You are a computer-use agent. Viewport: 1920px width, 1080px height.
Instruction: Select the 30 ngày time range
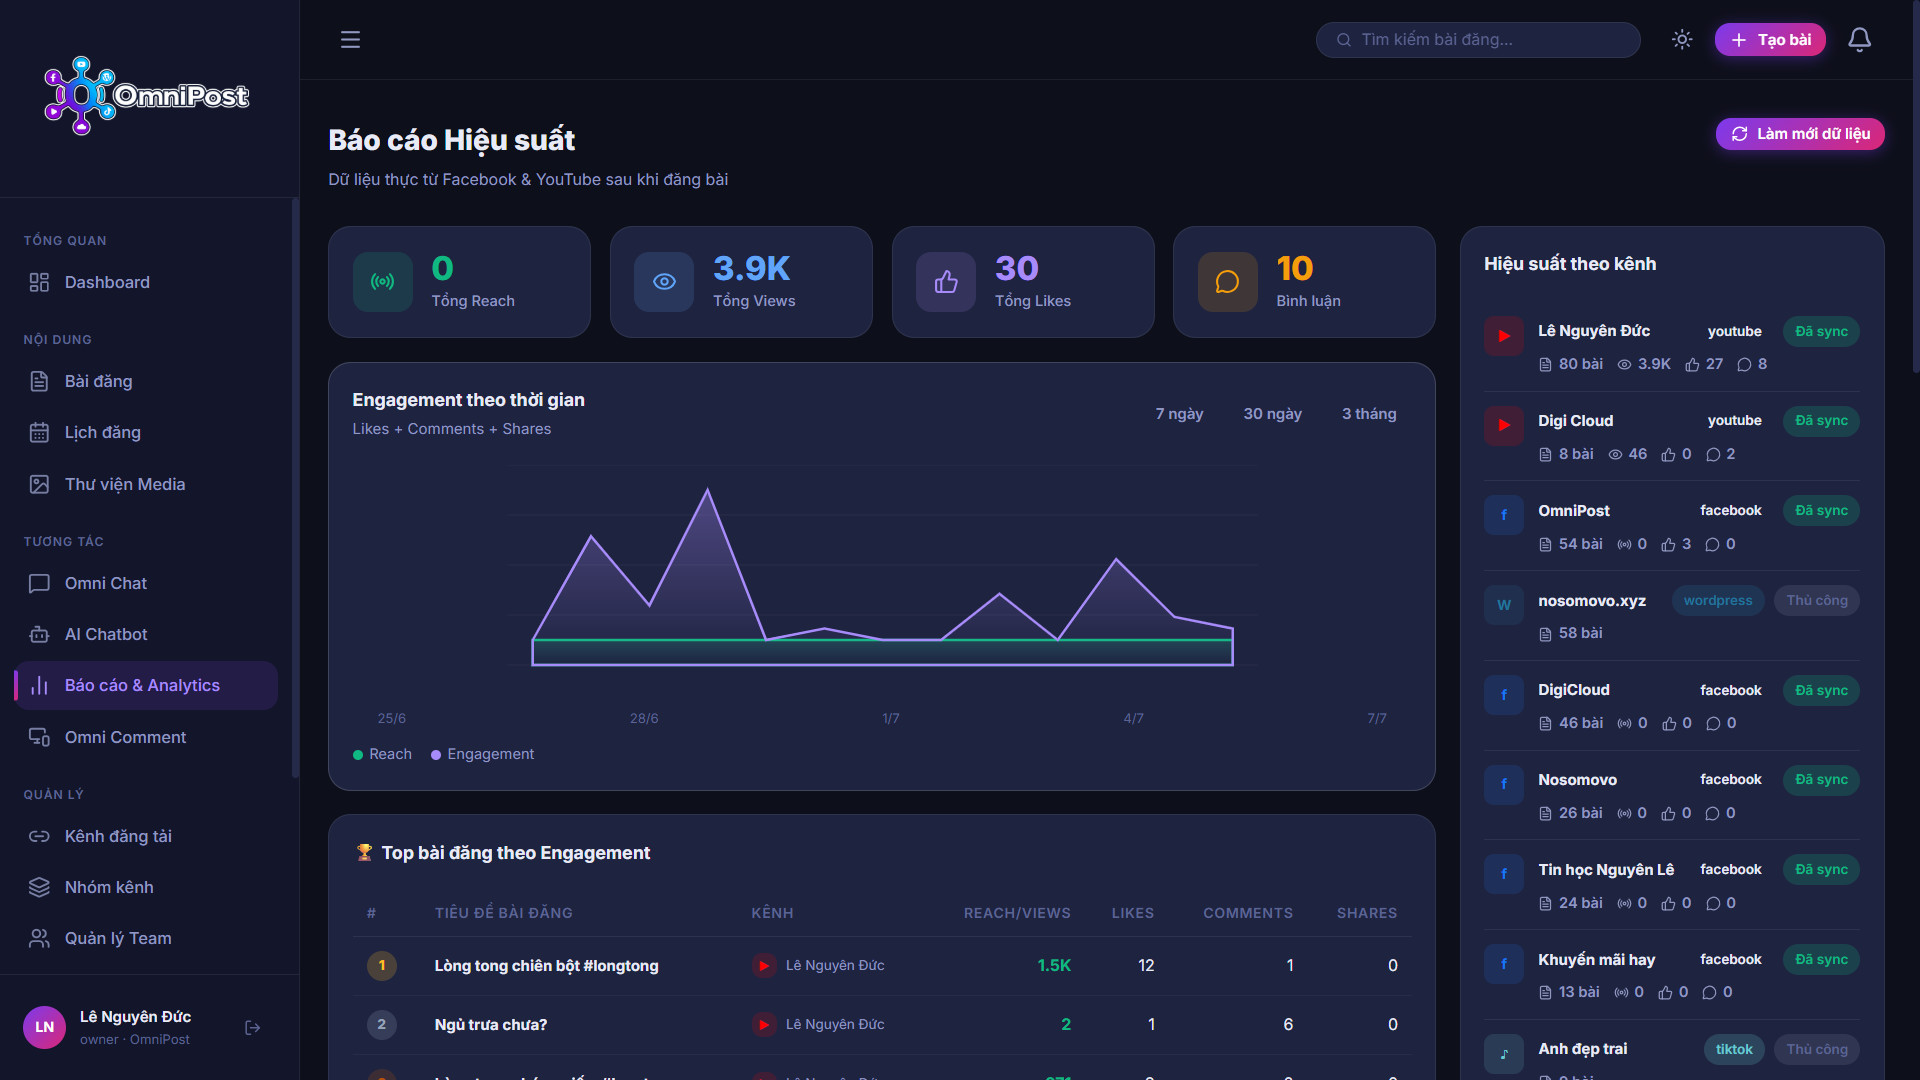(1272, 414)
